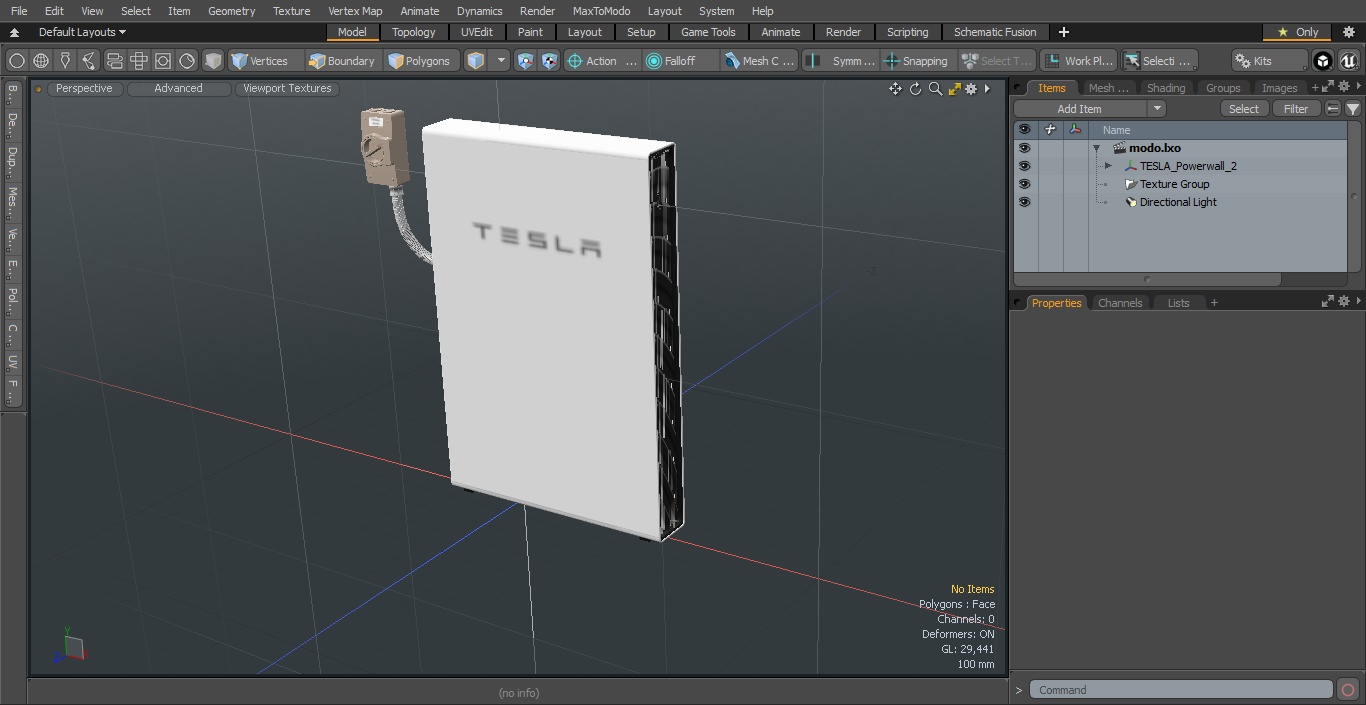Click the Properties panel gear icon

(x=1346, y=302)
